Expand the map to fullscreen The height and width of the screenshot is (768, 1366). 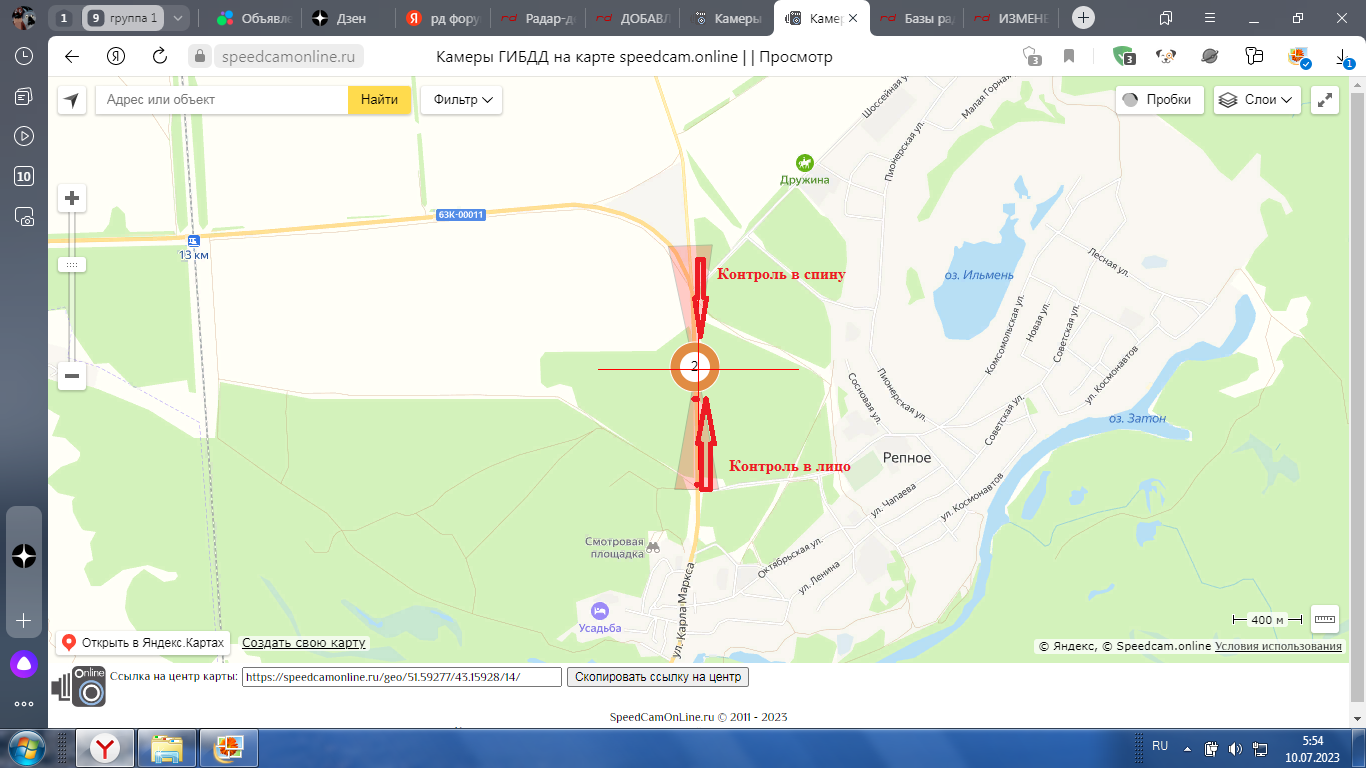point(1325,100)
